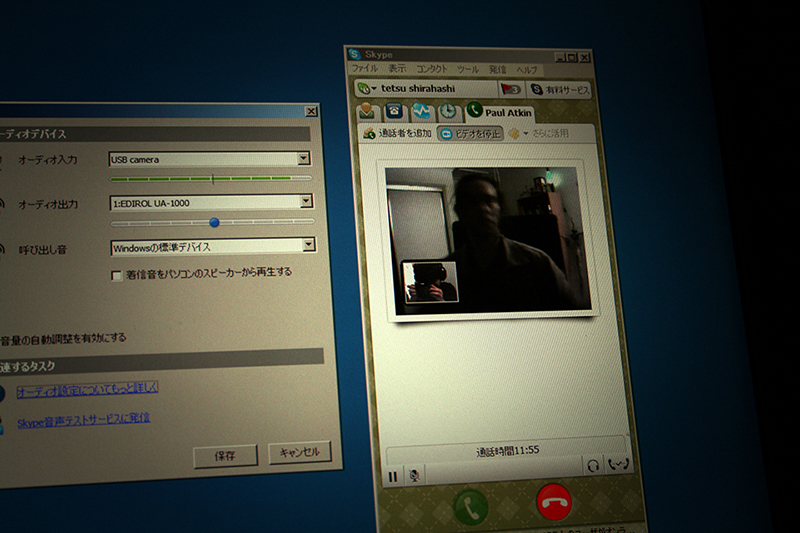The image size is (800, 533).
Task: Click the green call button
Action: [x=470, y=506]
